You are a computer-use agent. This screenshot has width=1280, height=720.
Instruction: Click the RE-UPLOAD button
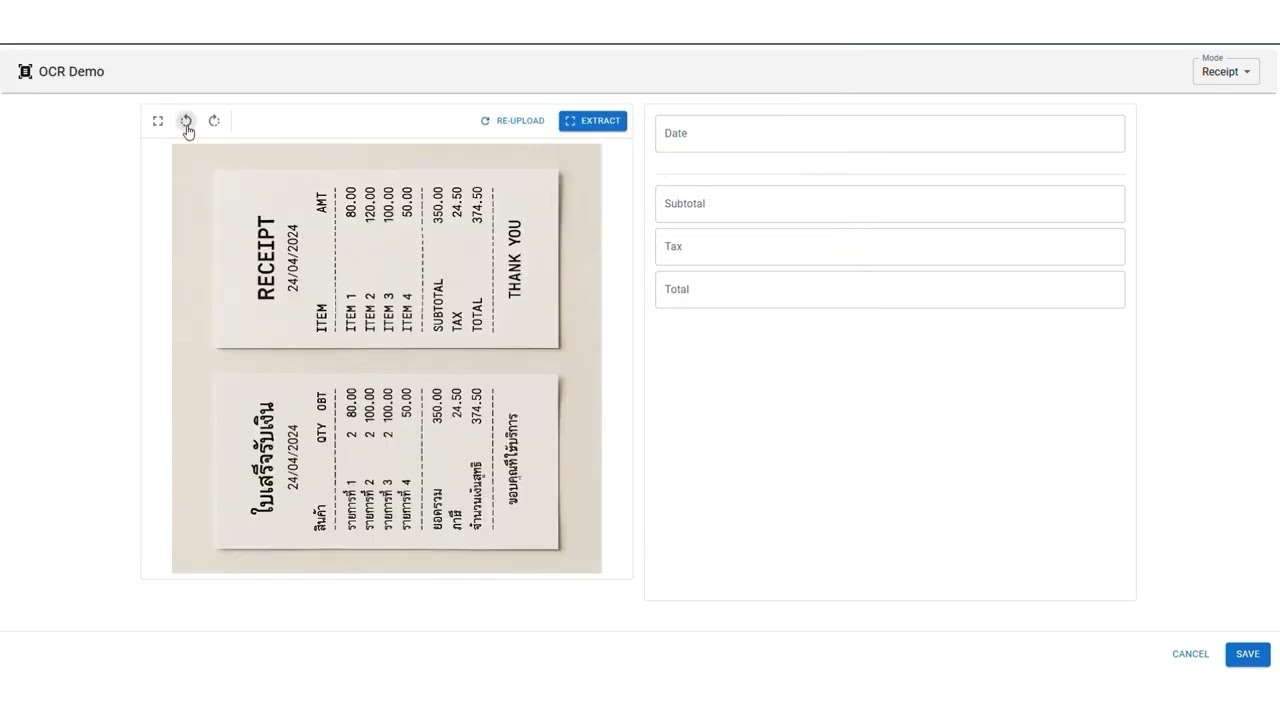click(513, 121)
